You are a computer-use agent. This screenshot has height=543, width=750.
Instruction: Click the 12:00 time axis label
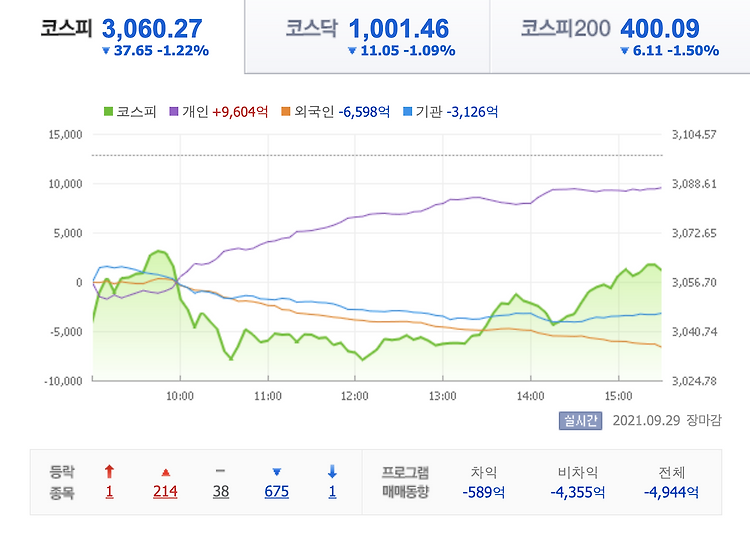[355, 396]
